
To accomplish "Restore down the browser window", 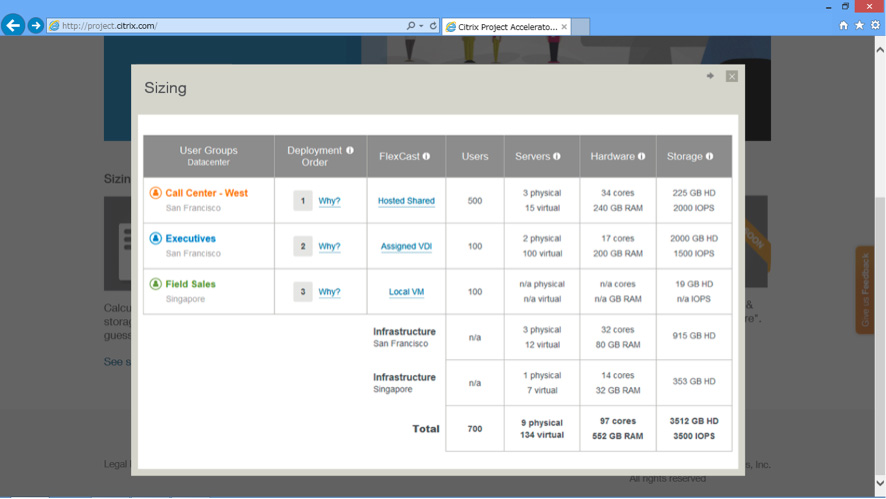I will click(x=845, y=6).
